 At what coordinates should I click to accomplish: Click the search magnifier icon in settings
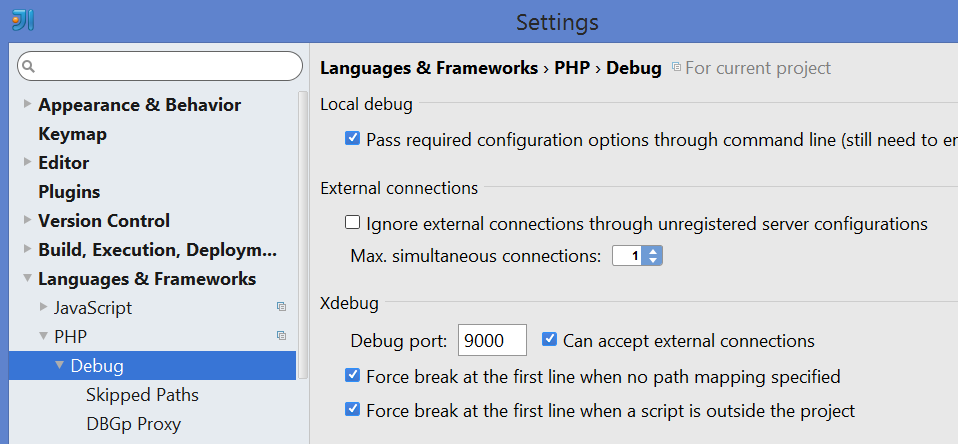[29, 67]
